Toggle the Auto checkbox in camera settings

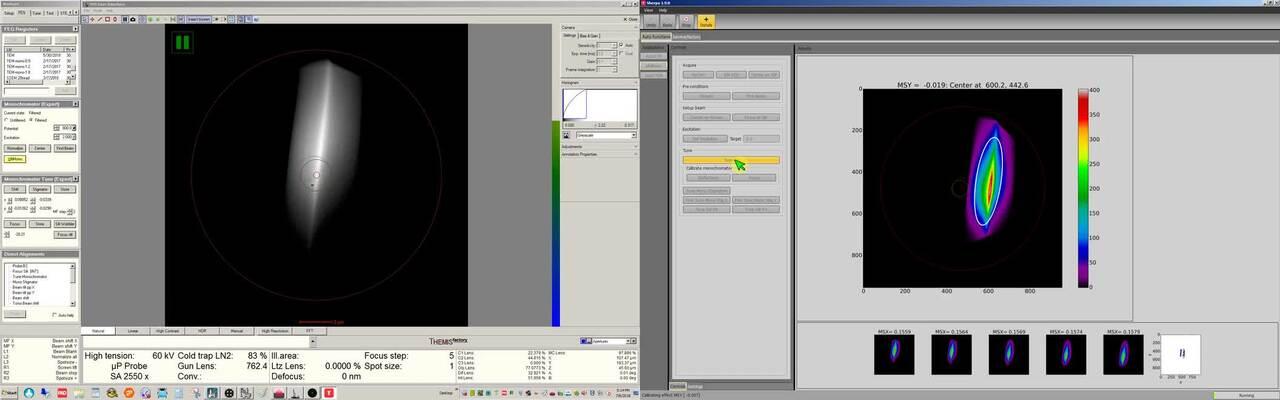[x=620, y=45]
